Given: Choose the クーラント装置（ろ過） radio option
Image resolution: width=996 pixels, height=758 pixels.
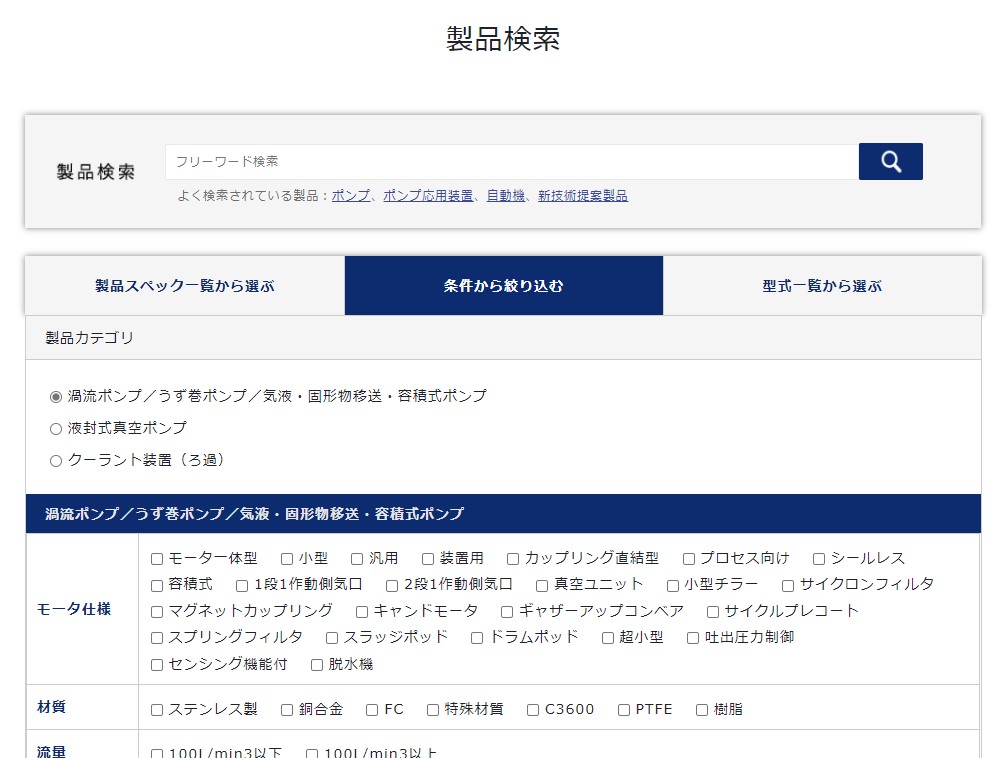Looking at the screenshot, I should click(56, 461).
